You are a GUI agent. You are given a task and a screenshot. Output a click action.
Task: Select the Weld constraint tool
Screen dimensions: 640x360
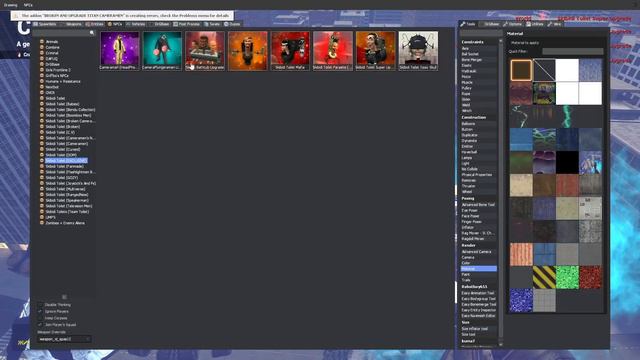(466, 105)
